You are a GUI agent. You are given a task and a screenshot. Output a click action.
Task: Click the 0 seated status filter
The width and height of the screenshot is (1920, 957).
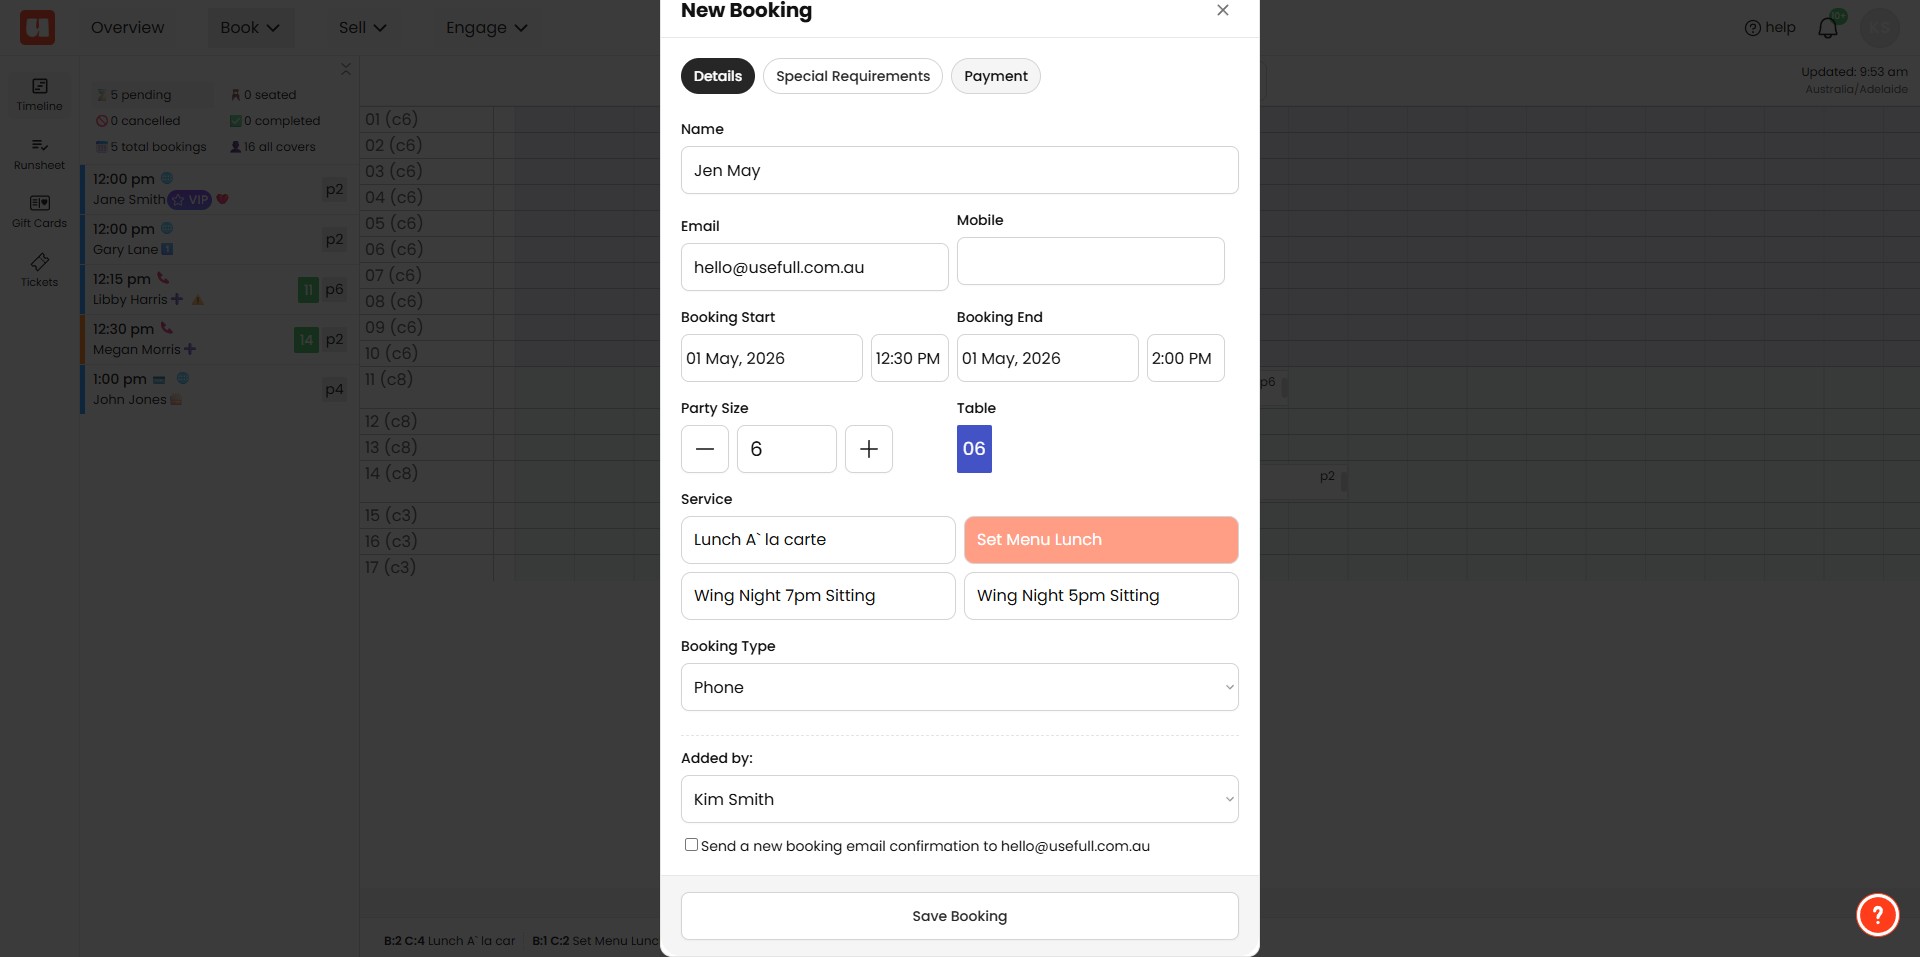point(263,95)
